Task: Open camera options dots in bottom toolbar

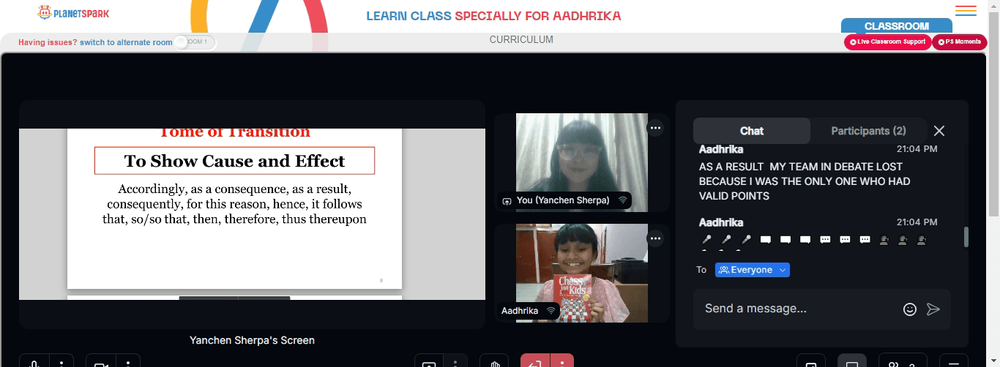Action: [128, 361]
